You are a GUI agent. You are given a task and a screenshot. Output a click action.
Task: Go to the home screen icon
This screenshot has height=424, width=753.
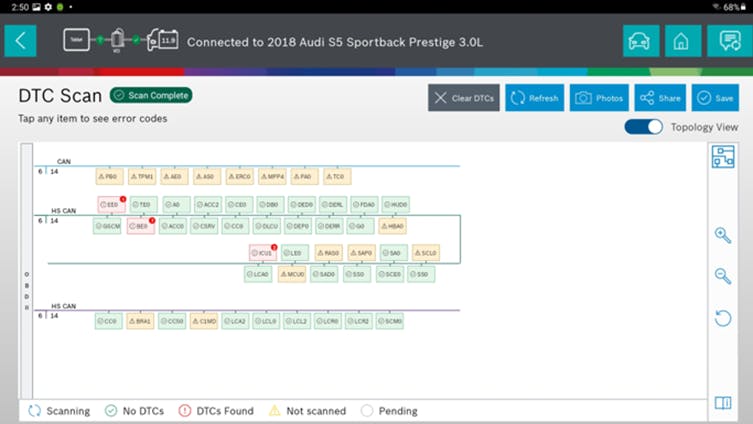[x=681, y=41]
